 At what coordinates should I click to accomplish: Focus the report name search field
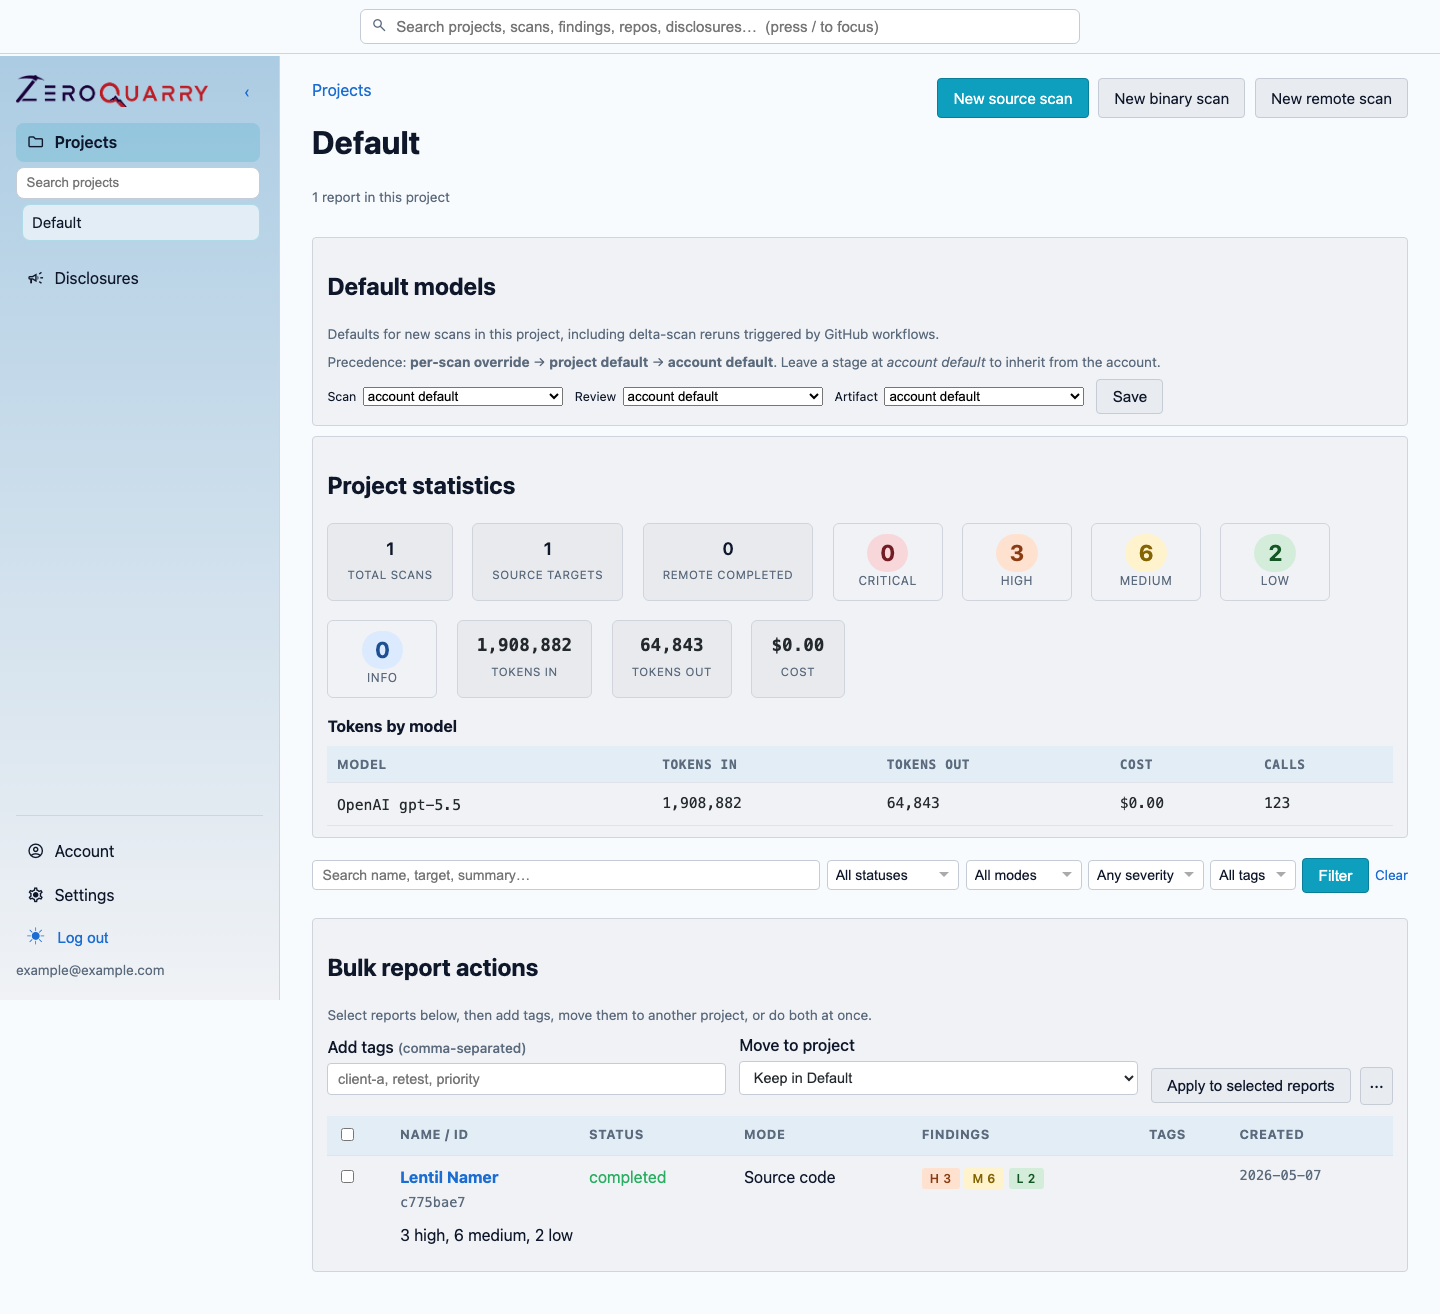pos(566,875)
